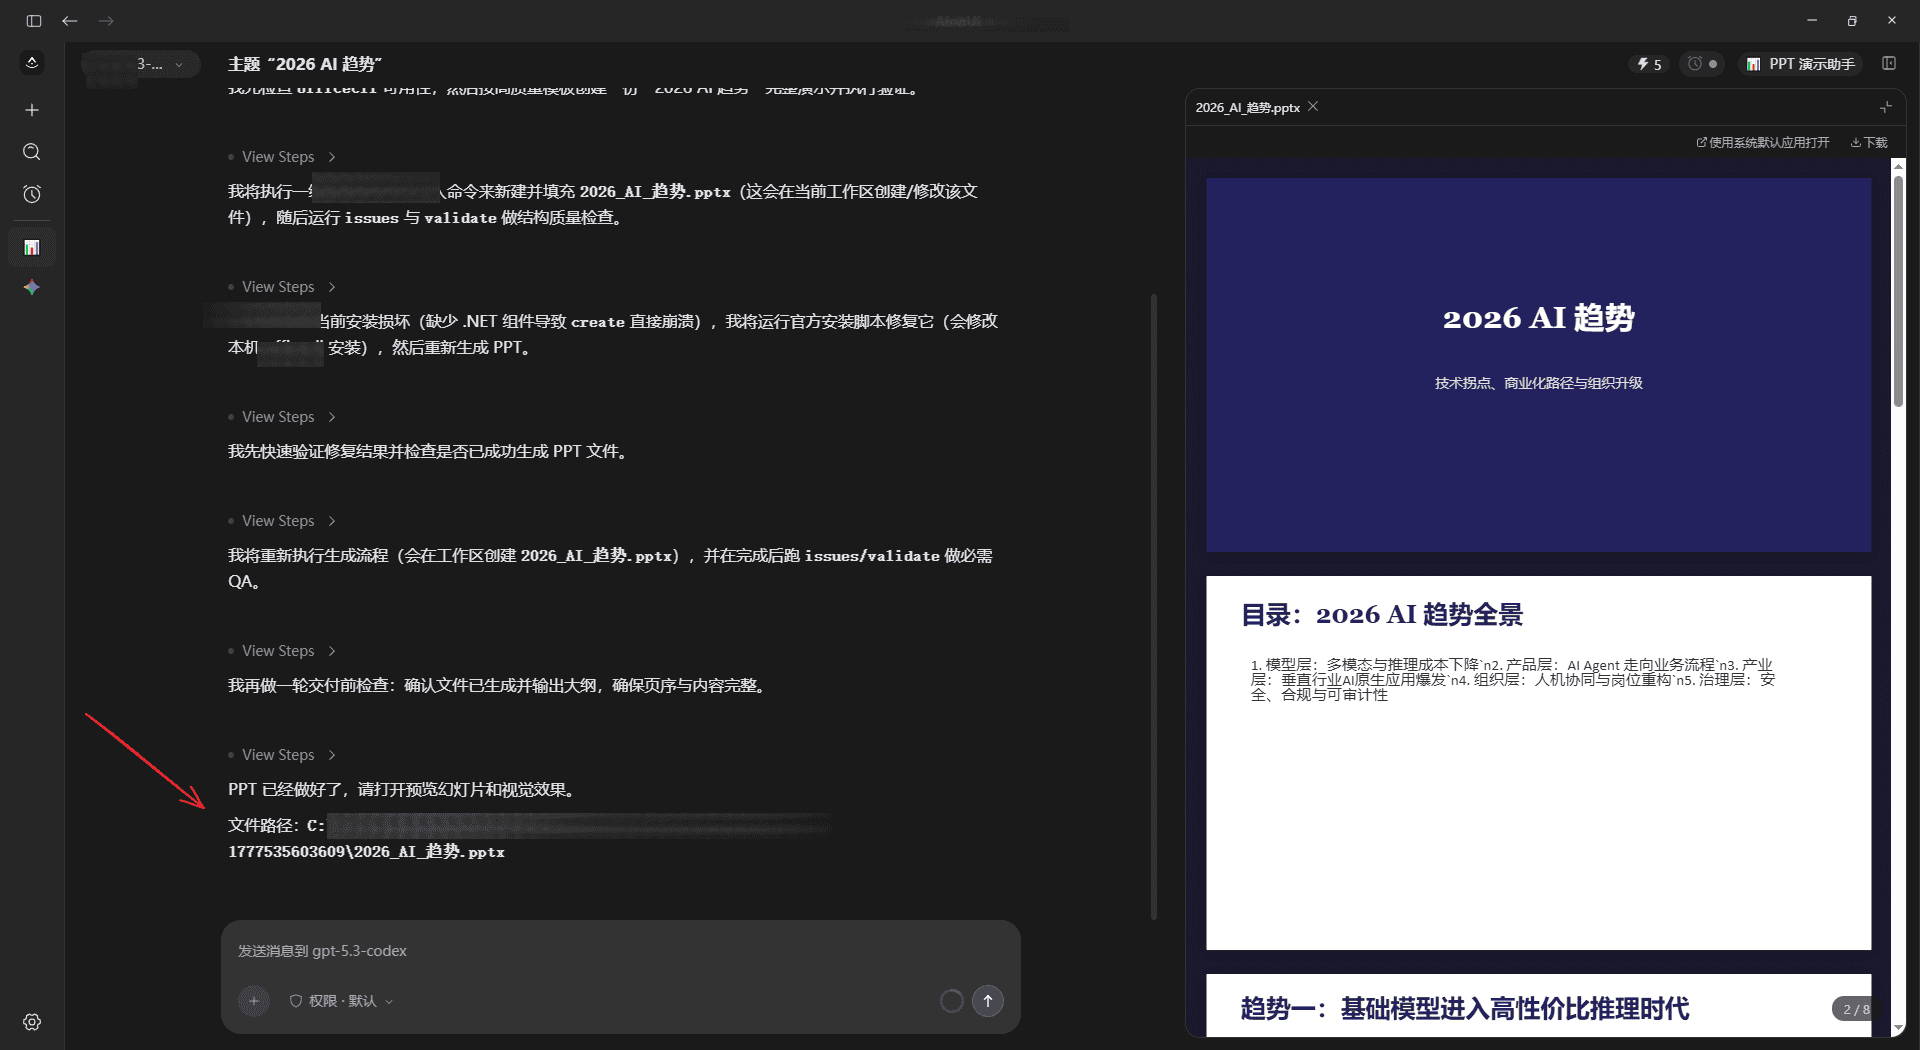Image resolution: width=1920 pixels, height=1050 pixels.
Task: Open file with 使用系统默认应用打开
Action: click(1763, 143)
